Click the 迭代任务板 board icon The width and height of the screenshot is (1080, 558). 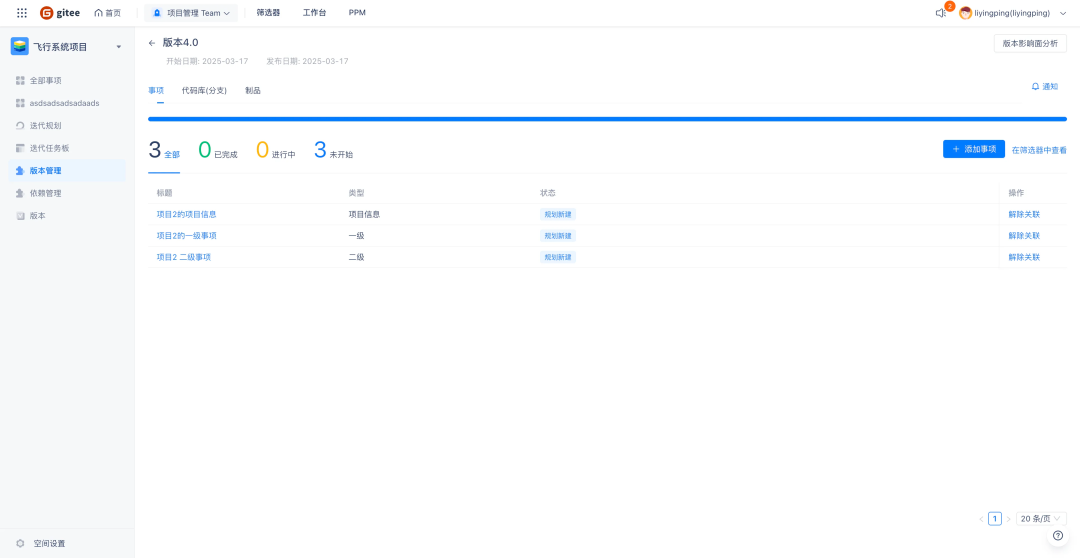[21, 148]
